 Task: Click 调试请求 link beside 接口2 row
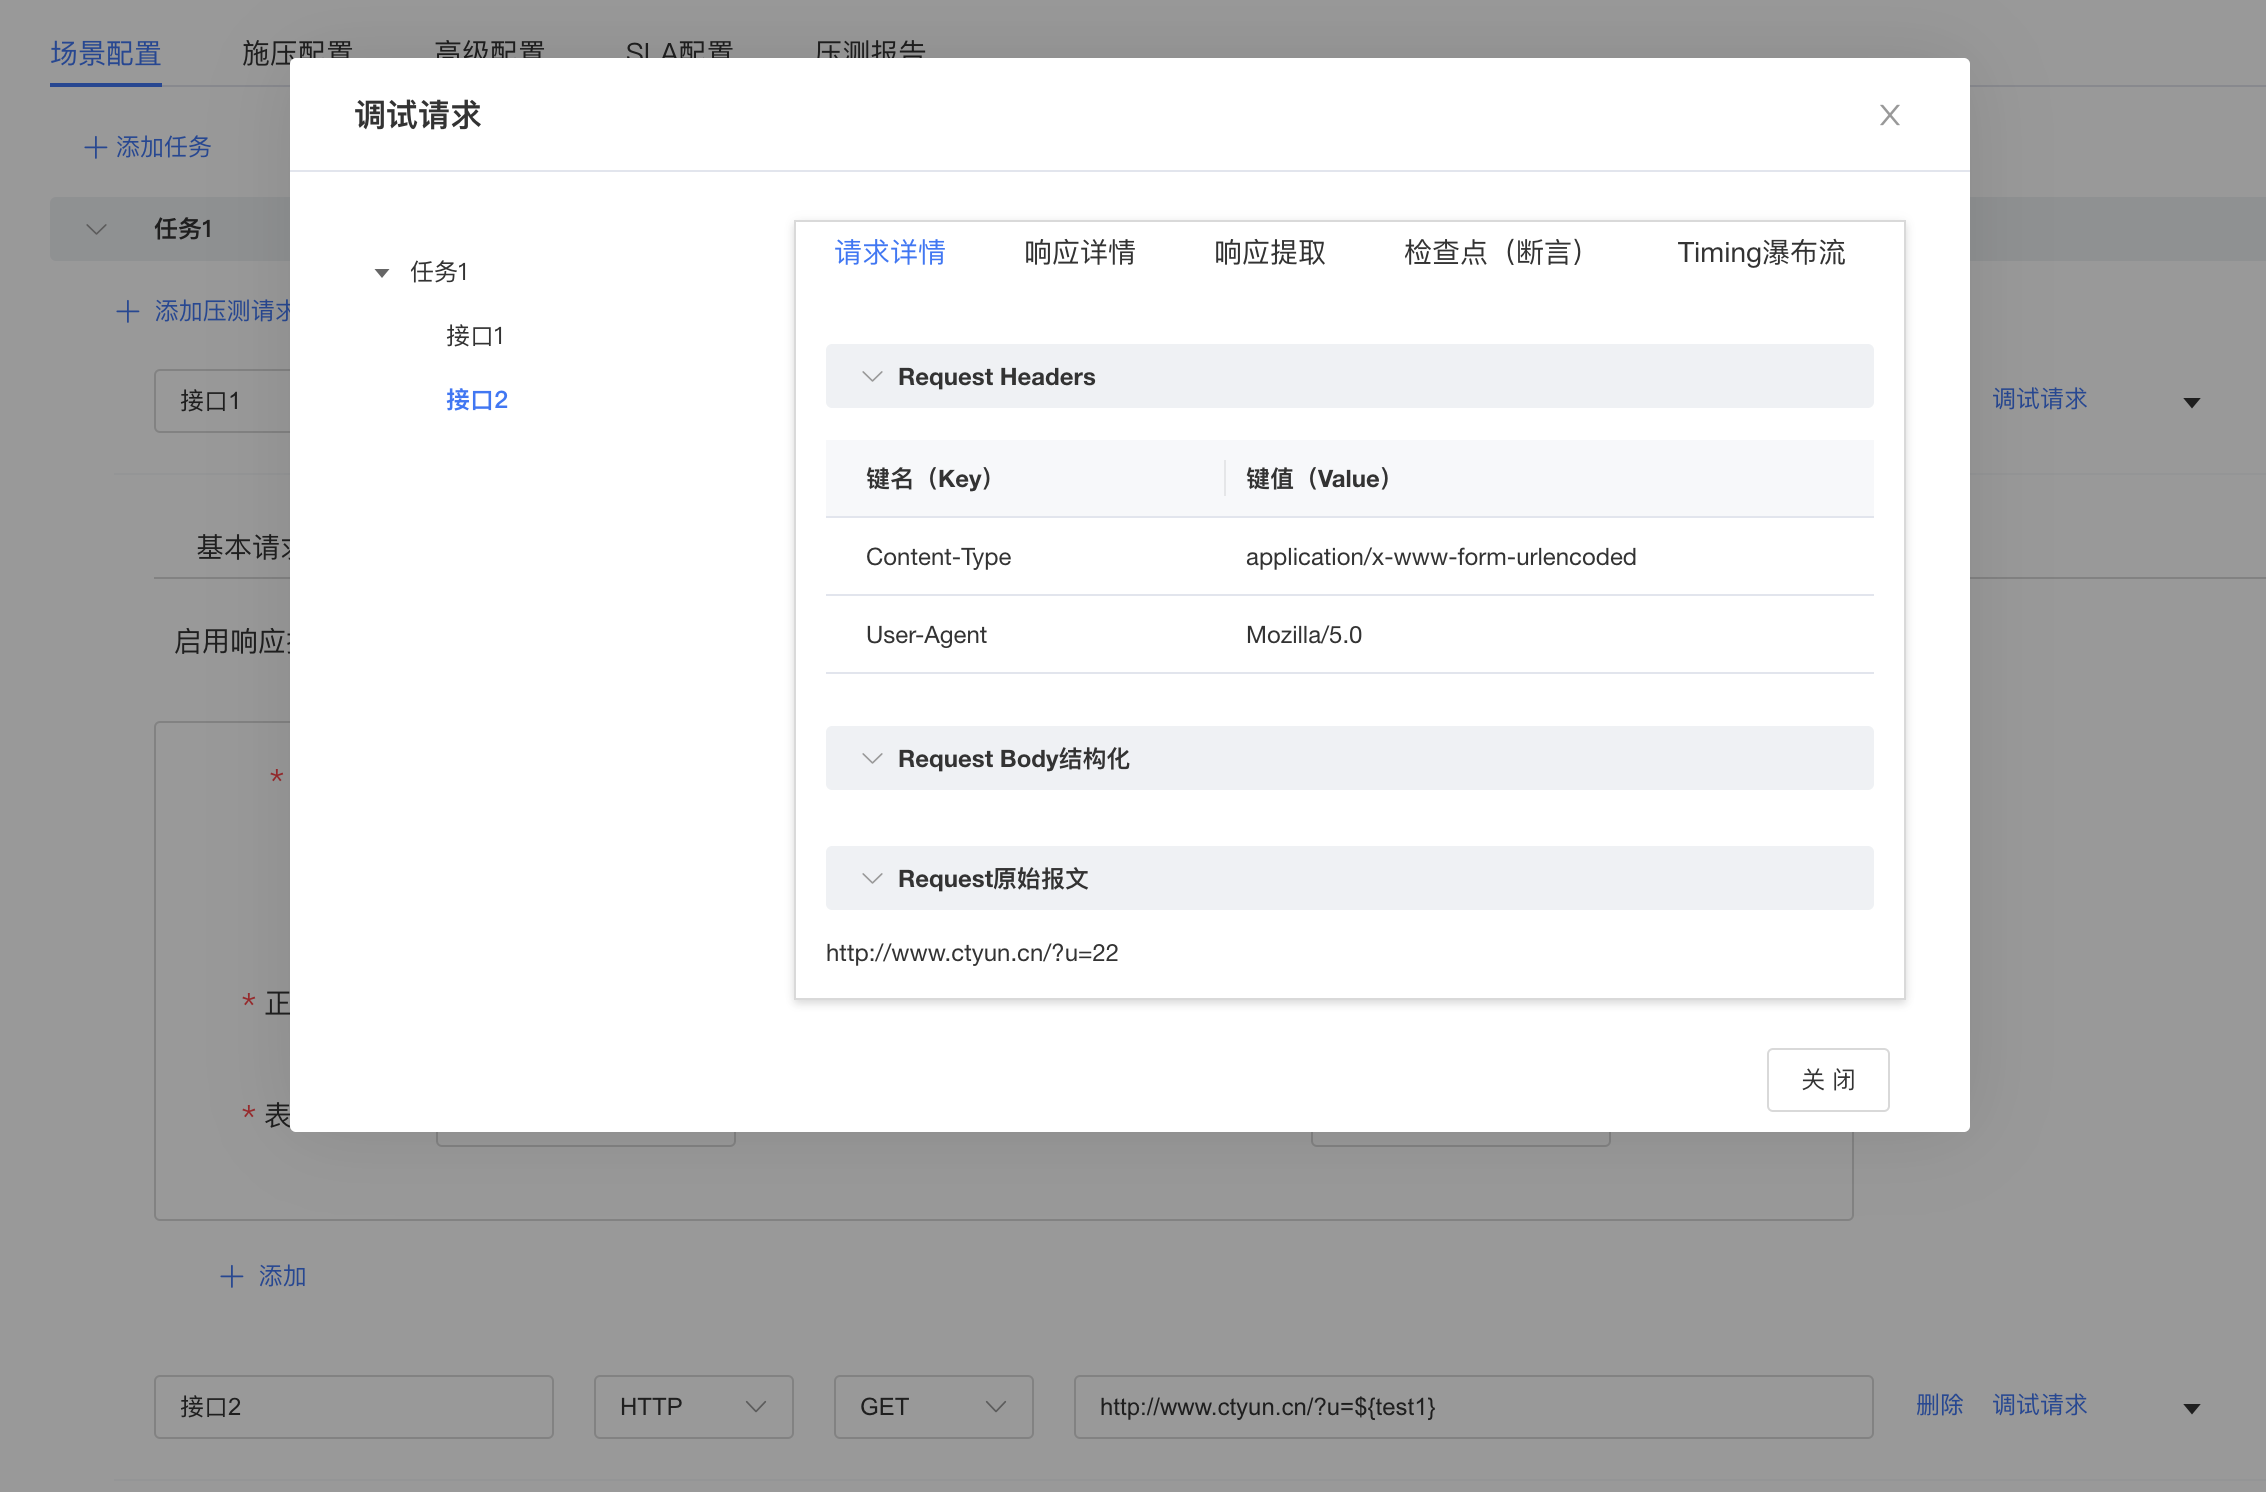tap(2039, 1405)
